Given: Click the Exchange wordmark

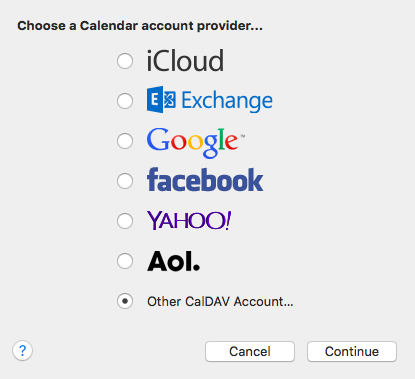Looking at the screenshot, I should (227, 101).
